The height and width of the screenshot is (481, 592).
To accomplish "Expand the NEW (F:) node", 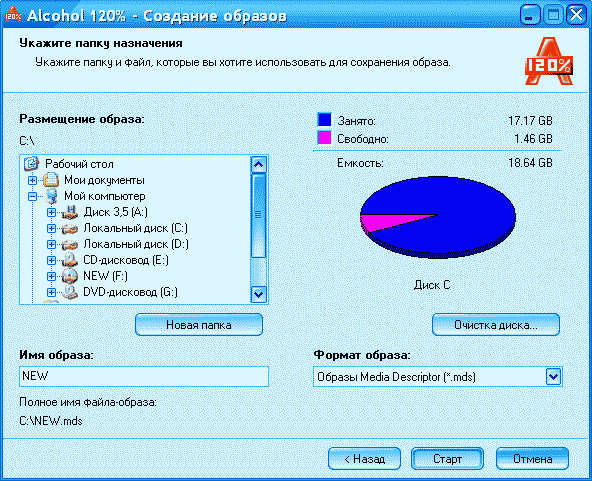I will coord(51,276).
